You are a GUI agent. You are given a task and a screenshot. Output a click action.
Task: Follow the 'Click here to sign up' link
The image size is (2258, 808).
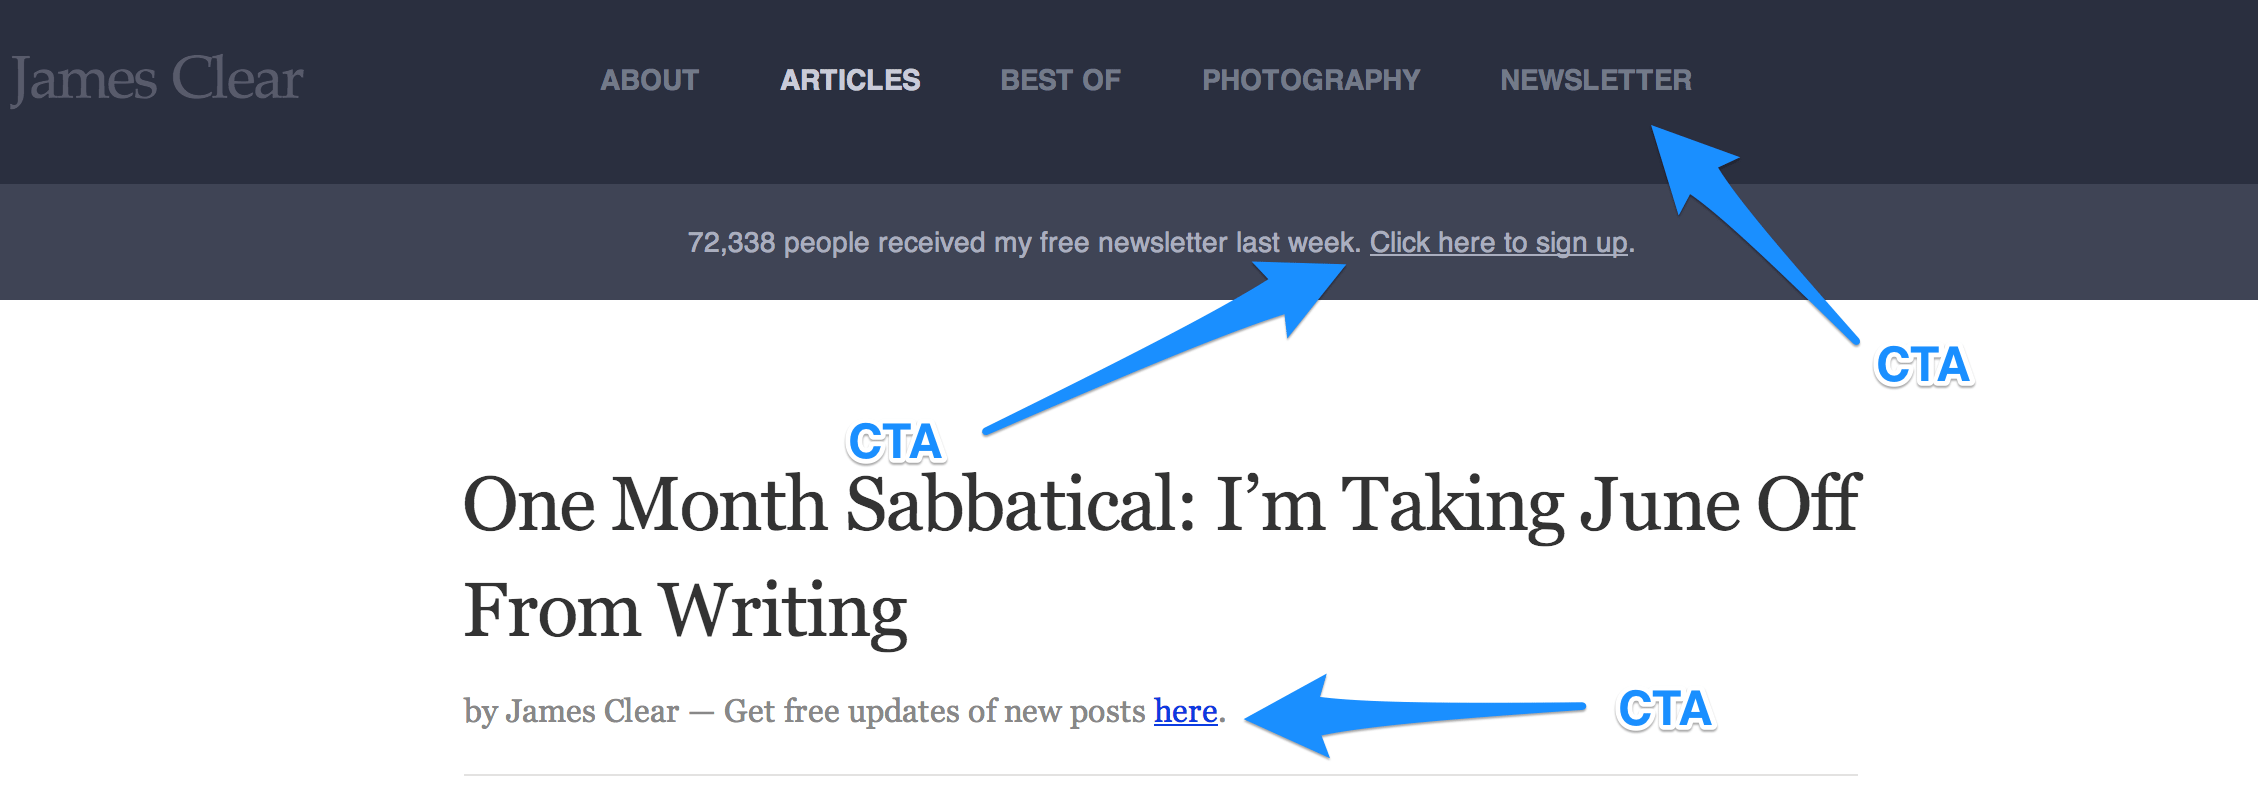pyautogui.click(x=1499, y=243)
